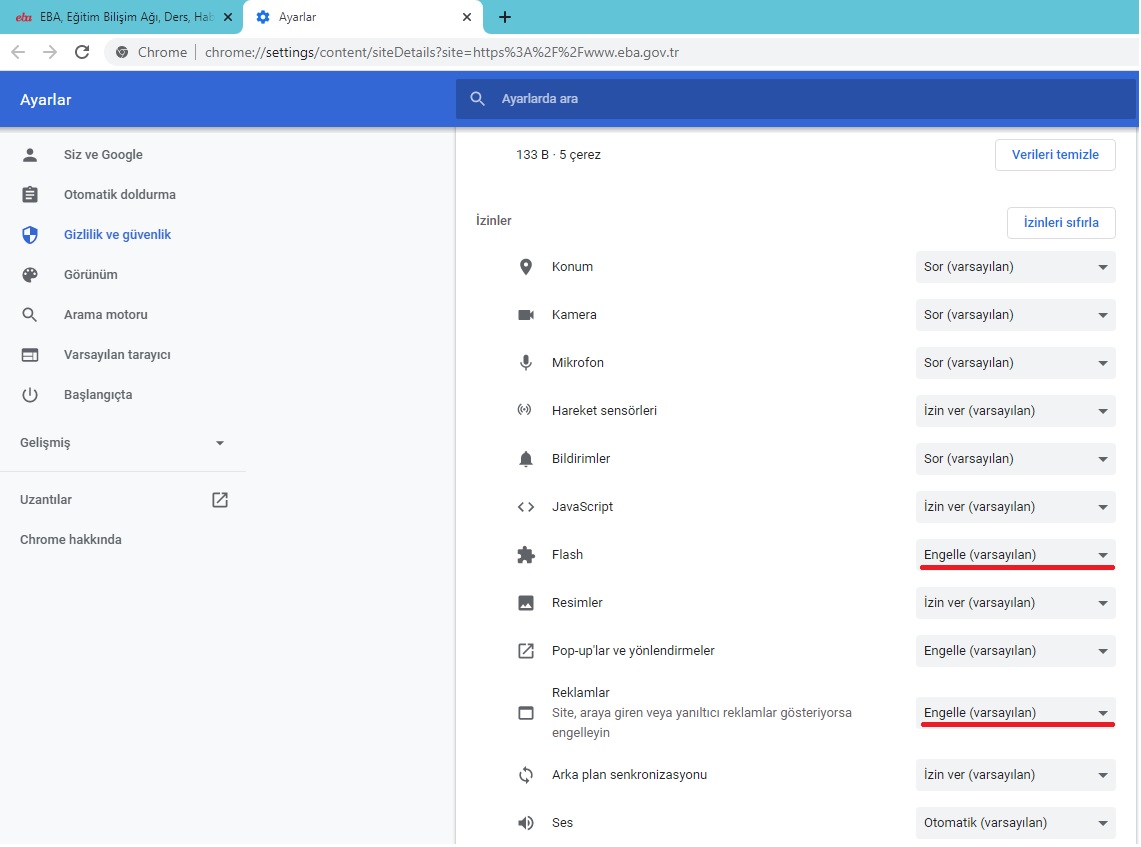Open Siz ve Google settings
This screenshot has height=847, width=1141.
(x=103, y=155)
